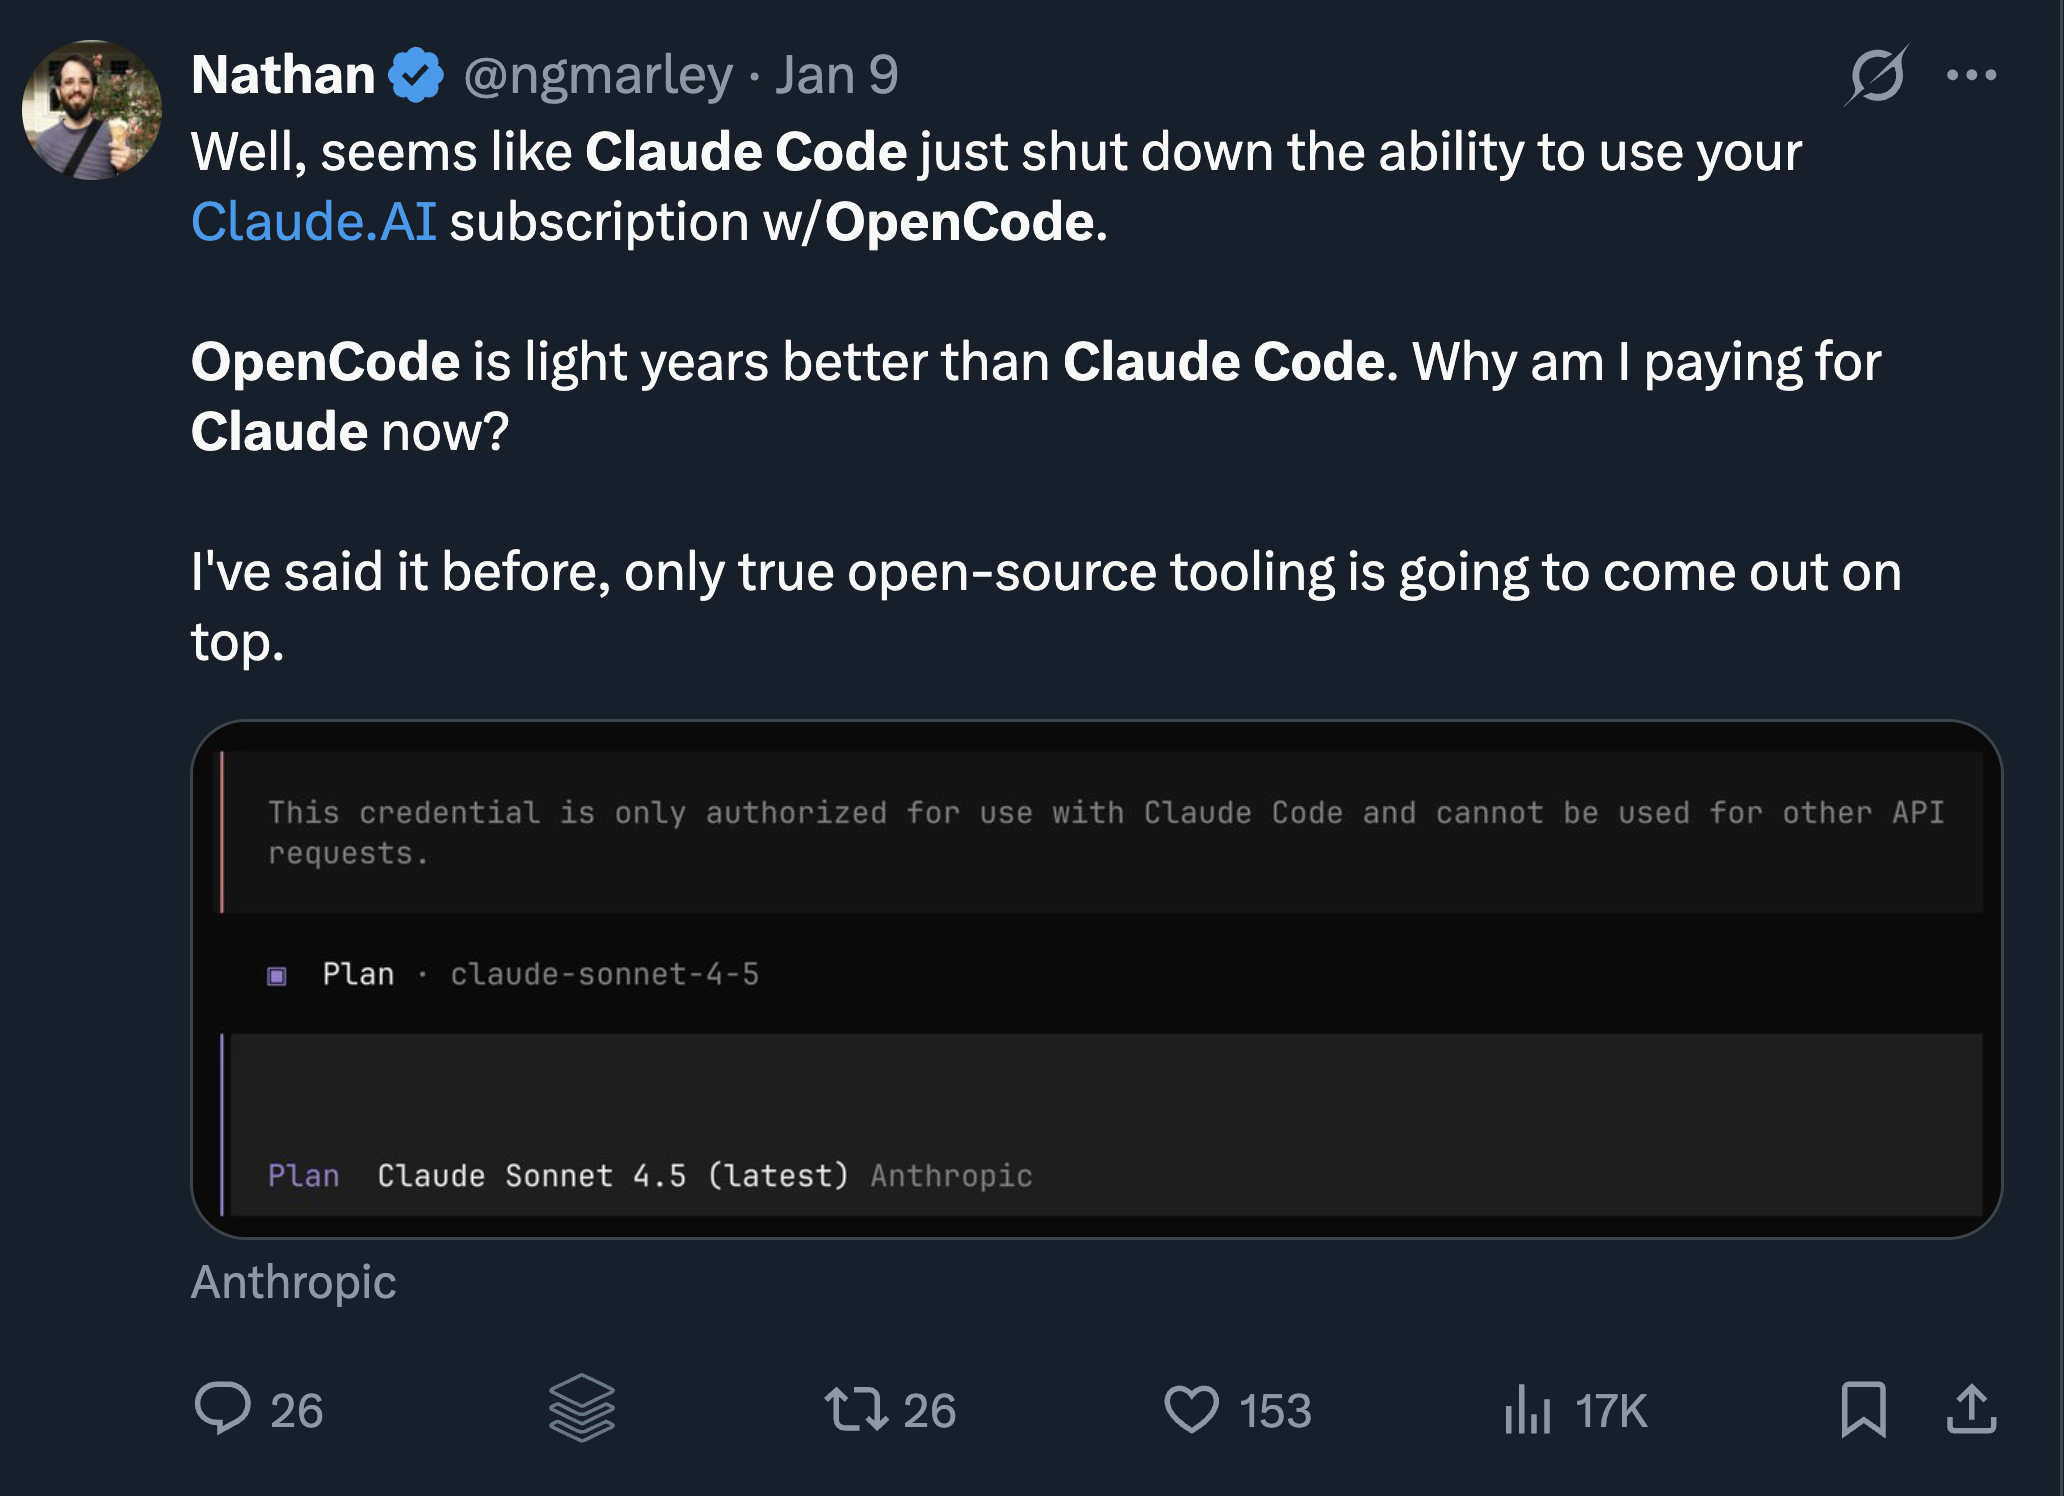Open the view analytics bar chart icon
Viewport: 2064px width, 1496px height.
tap(1527, 1409)
